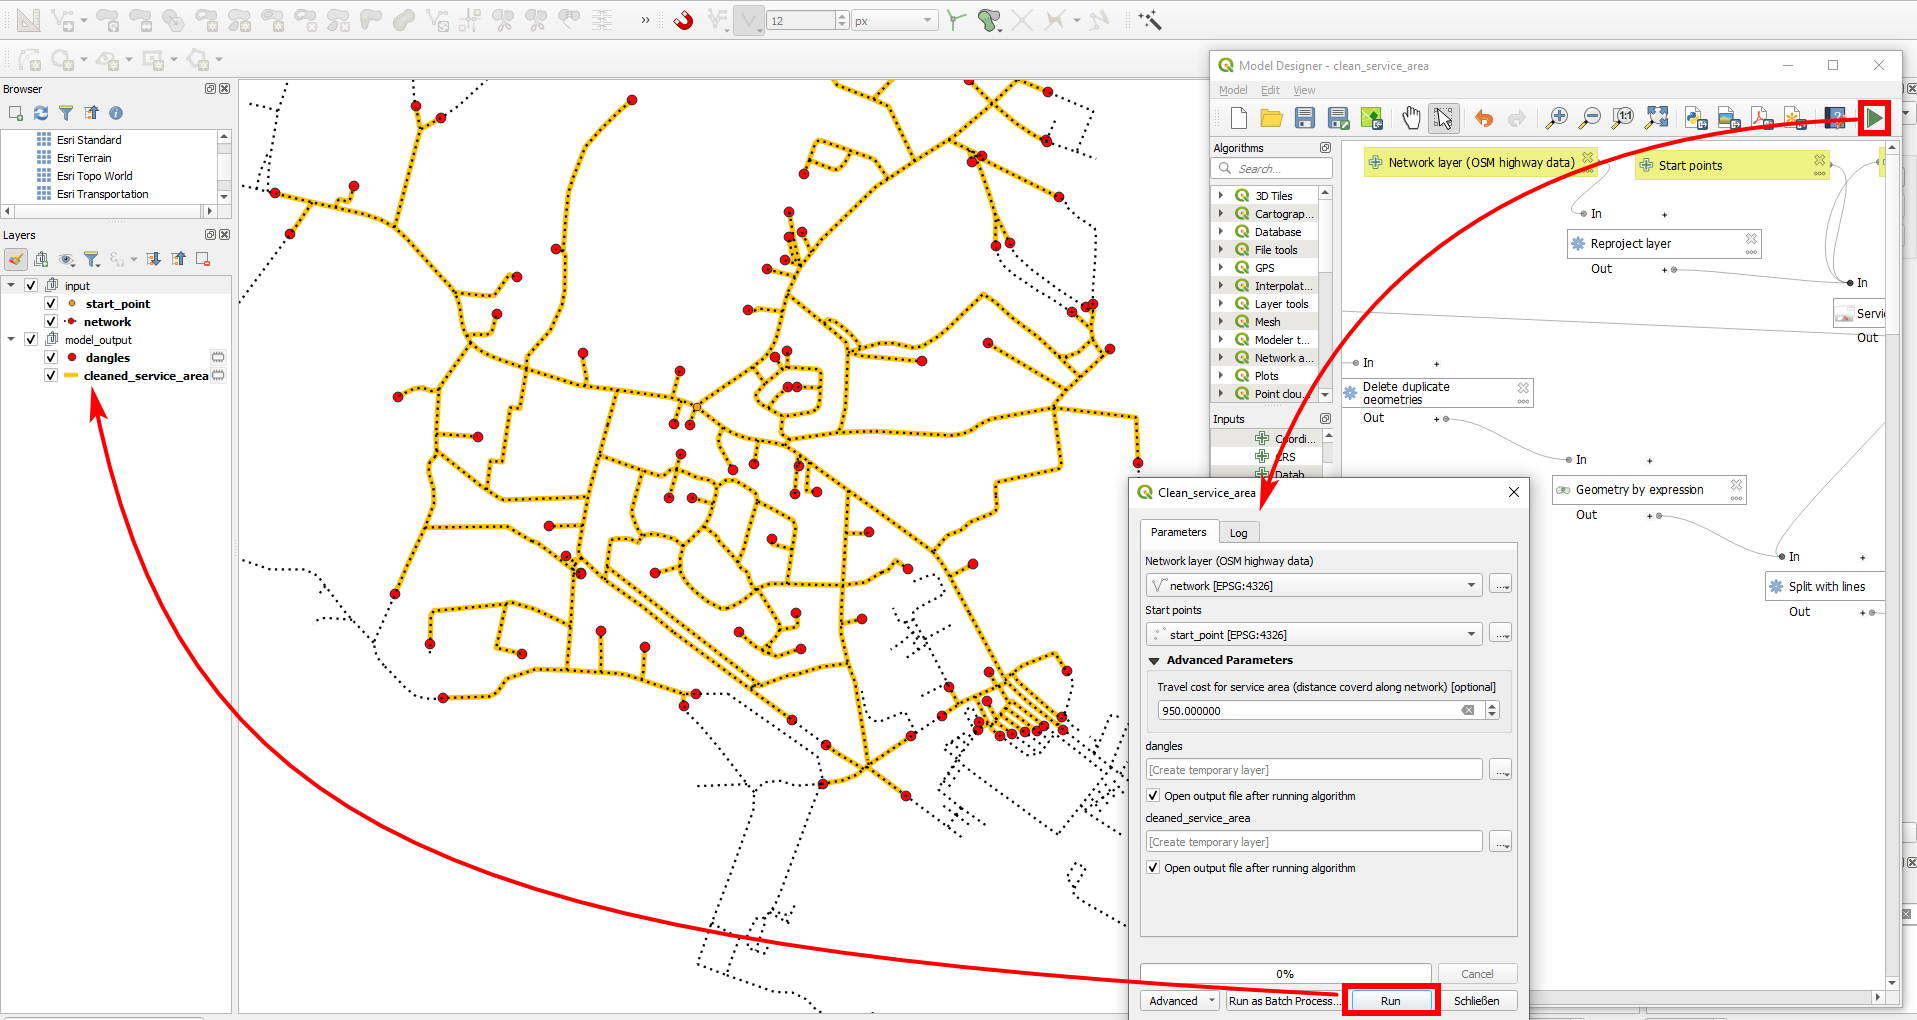Open Network layer combo box
The height and width of the screenshot is (1020, 1917).
1314,585
